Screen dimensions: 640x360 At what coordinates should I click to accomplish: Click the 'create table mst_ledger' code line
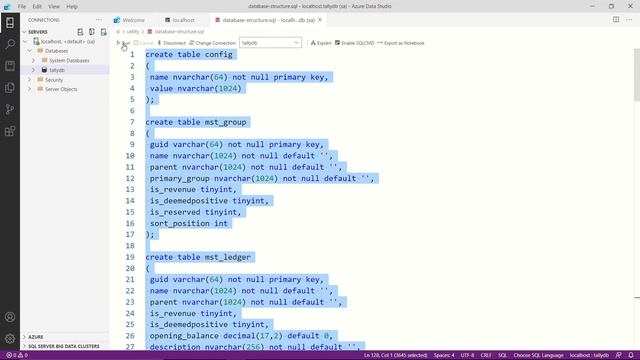click(x=198, y=257)
